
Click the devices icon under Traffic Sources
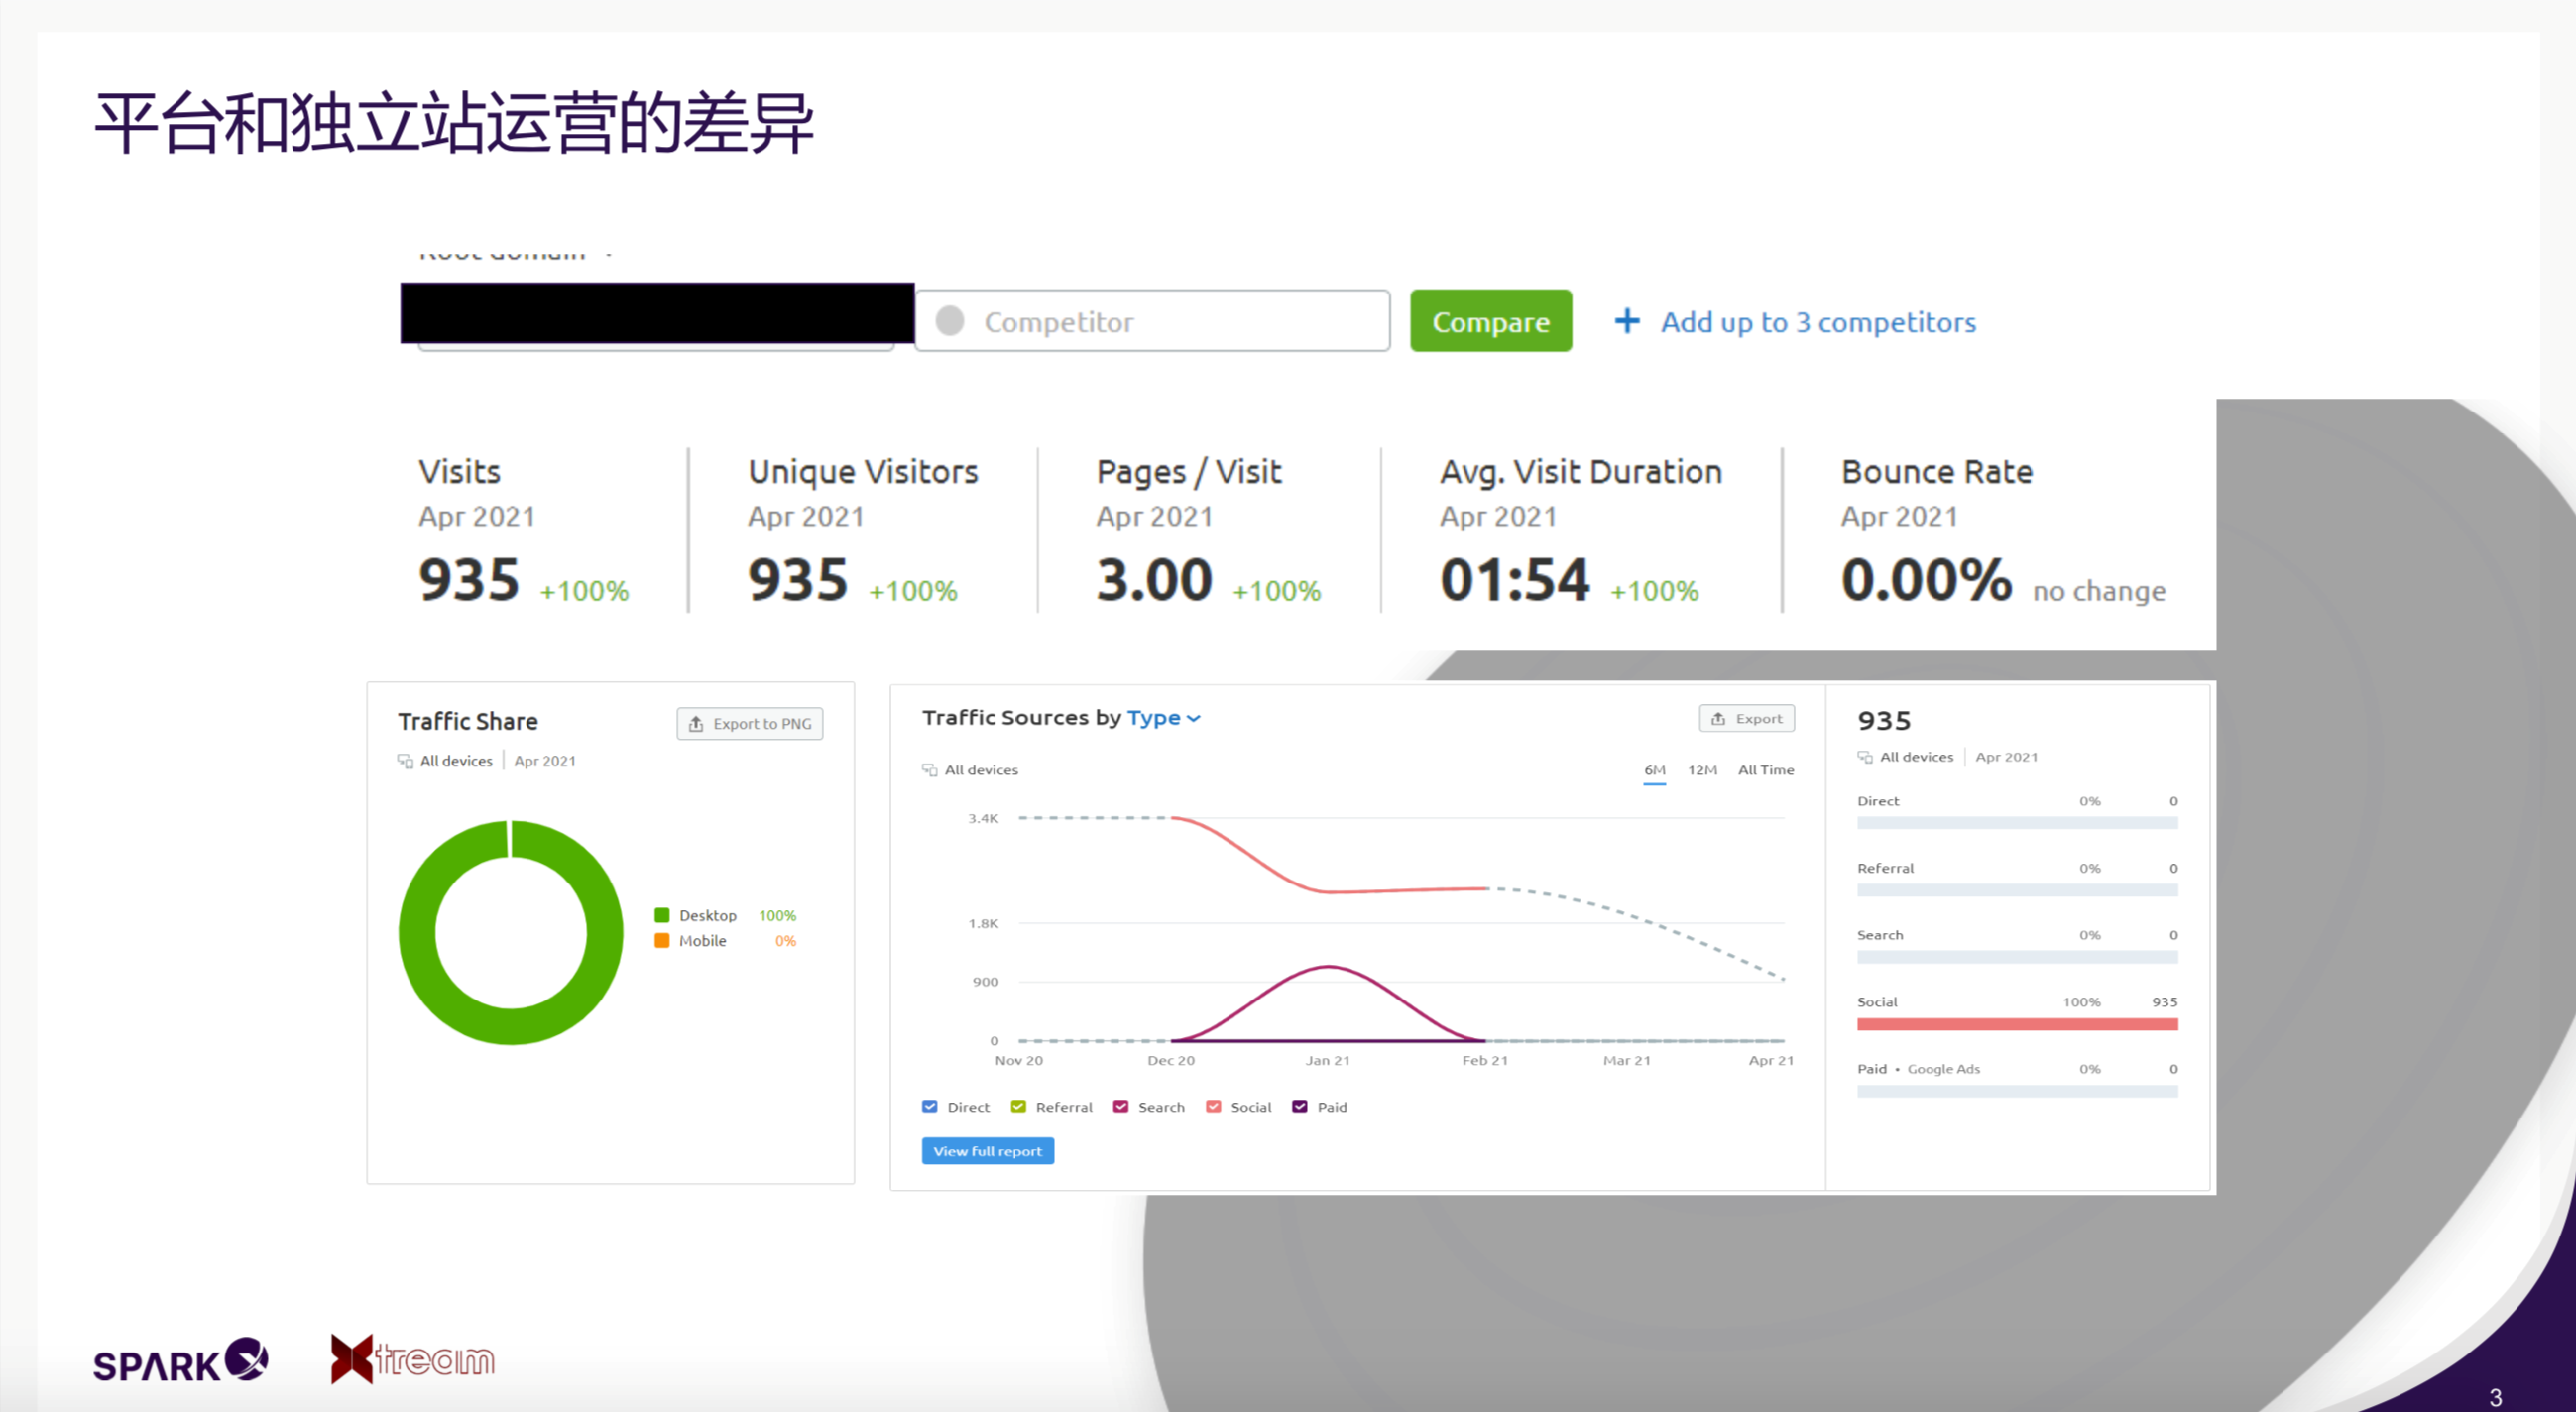(x=929, y=770)
